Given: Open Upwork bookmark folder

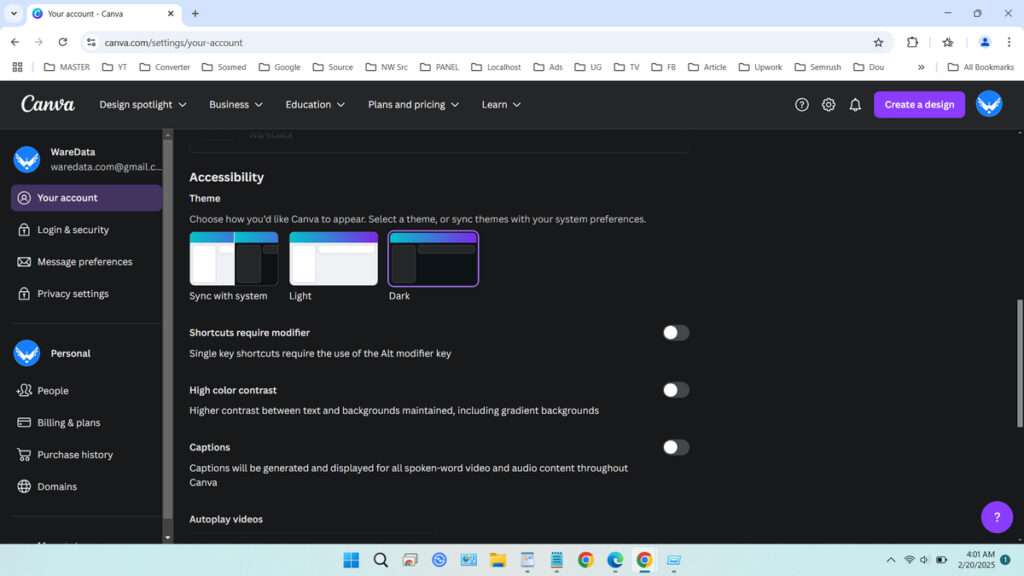Looking at the screenshot, I should click(x=760, y=67).
